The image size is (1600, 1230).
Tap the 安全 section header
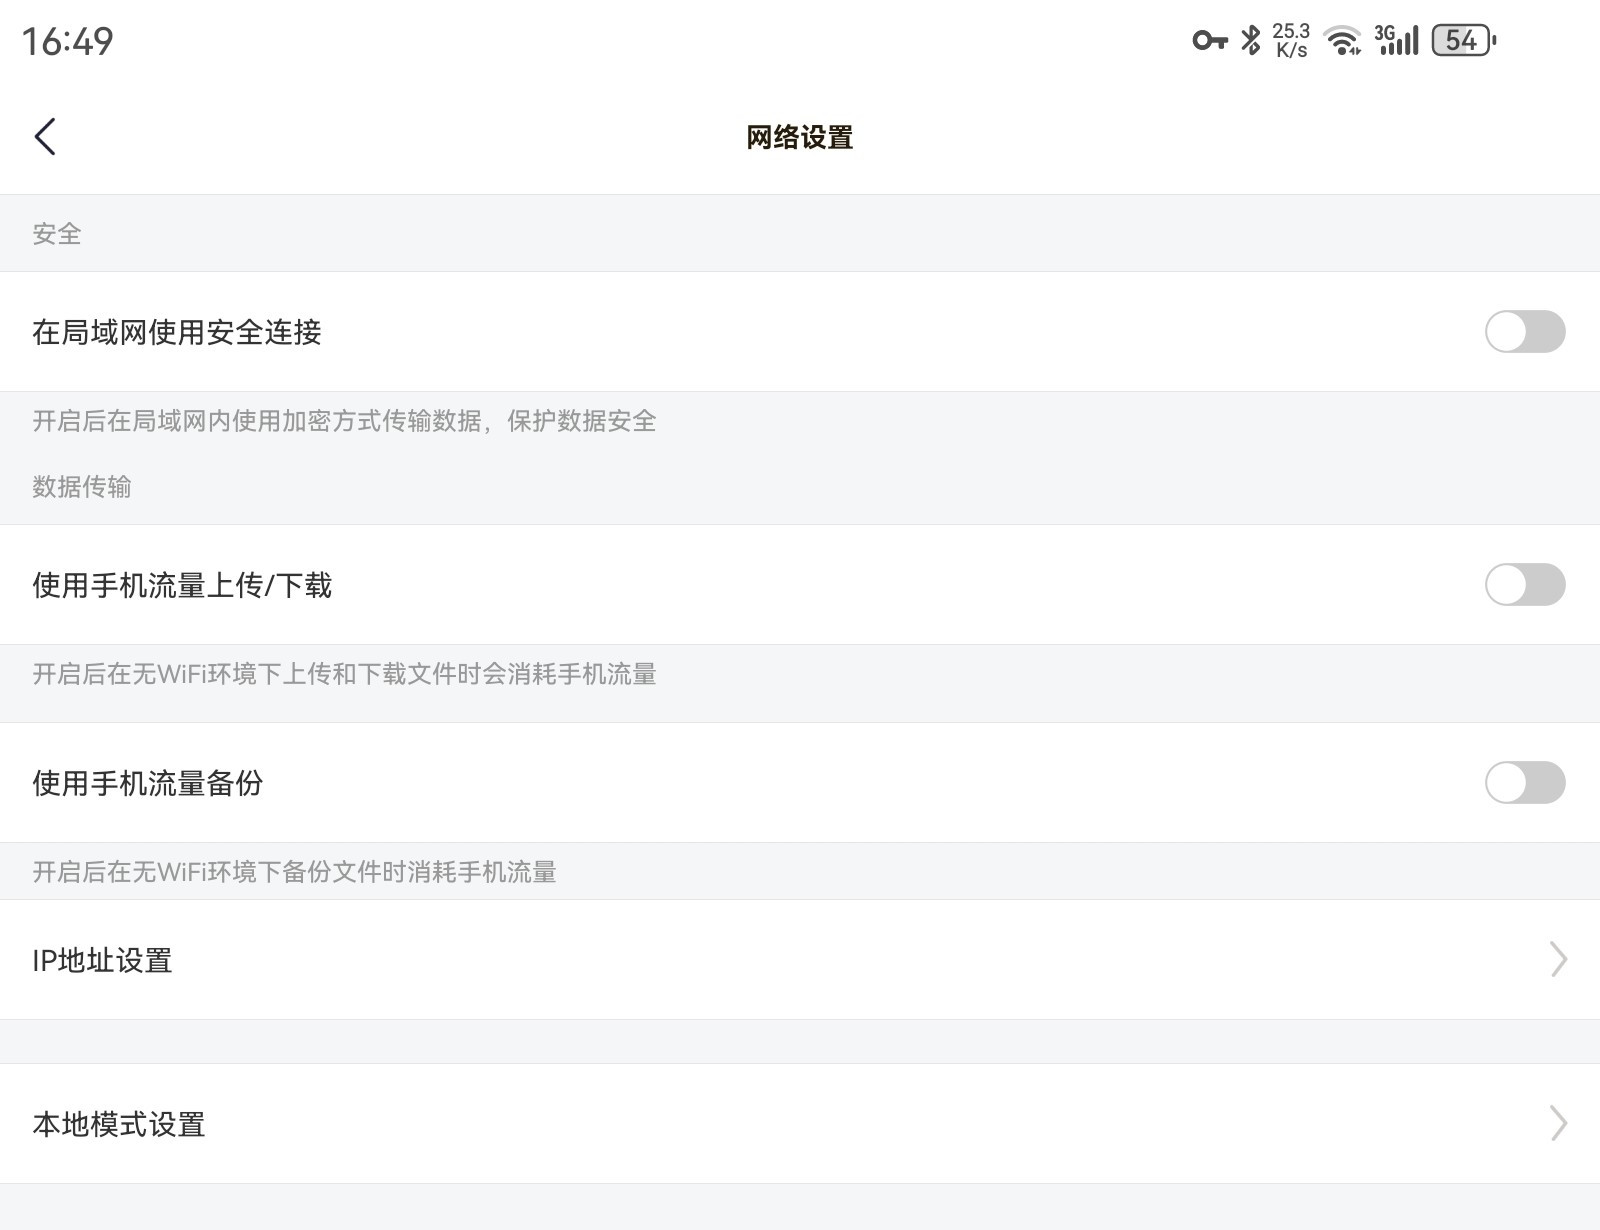click(x=57, y=234)
